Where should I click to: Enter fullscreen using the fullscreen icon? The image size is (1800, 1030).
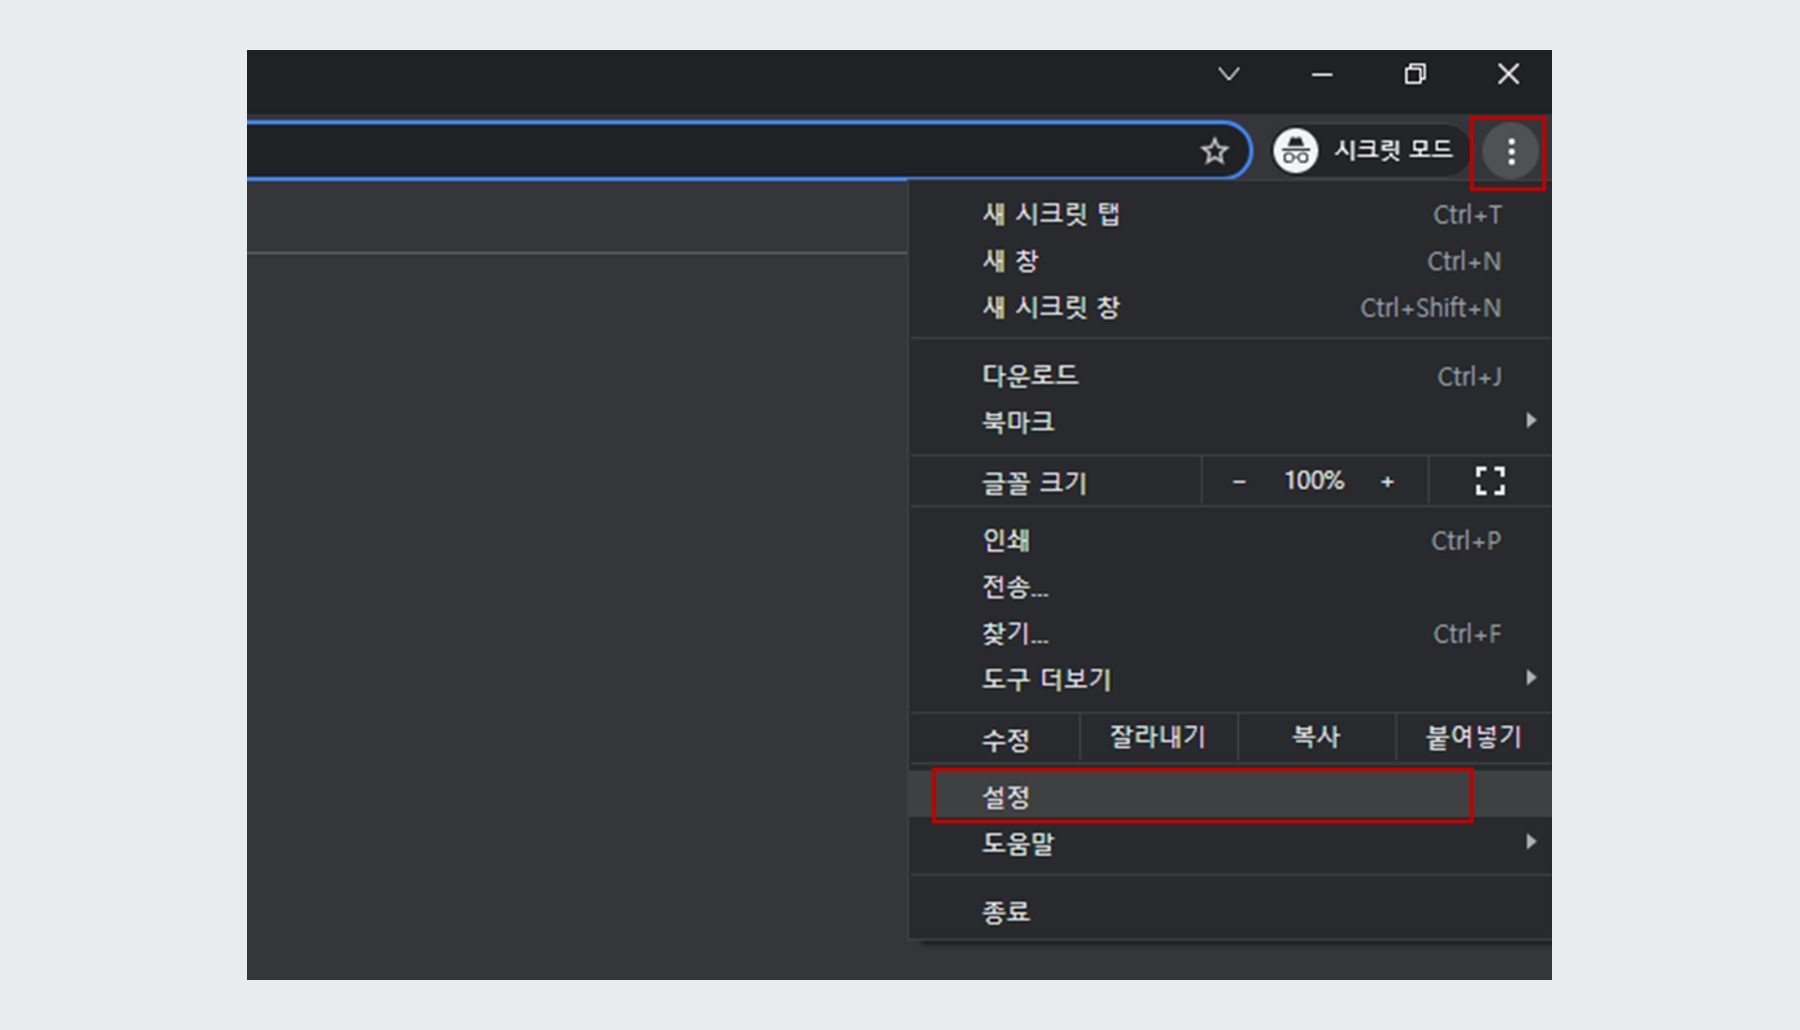point(1489,481)
